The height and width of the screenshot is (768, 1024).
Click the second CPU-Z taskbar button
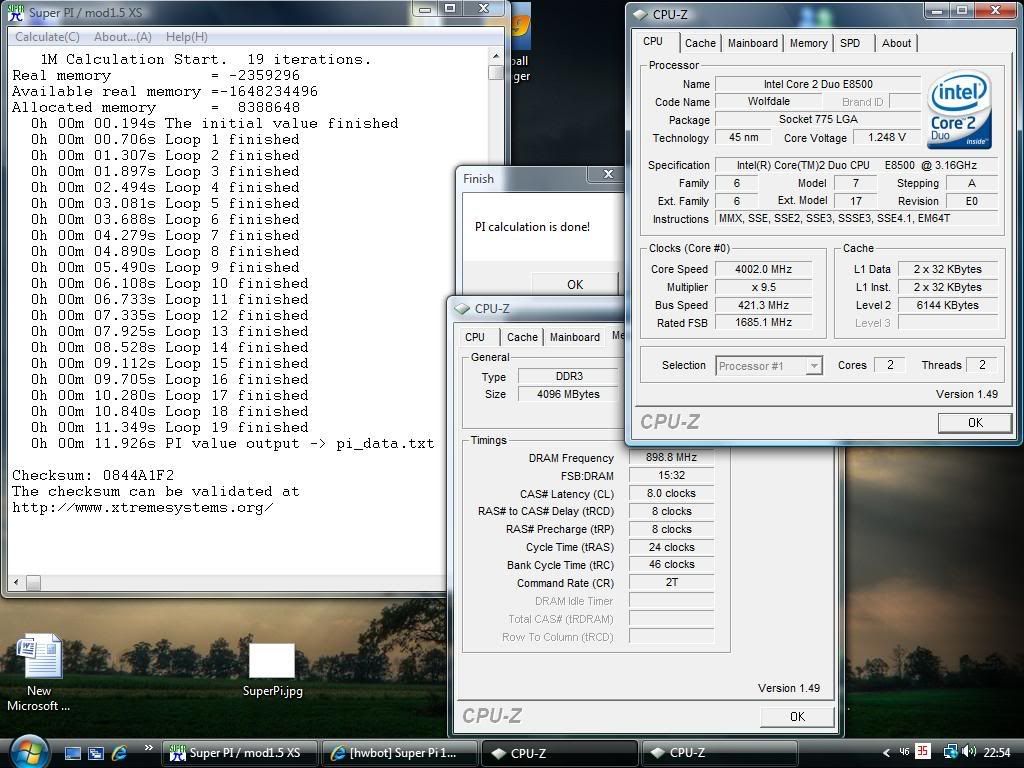tap(719, 753)
